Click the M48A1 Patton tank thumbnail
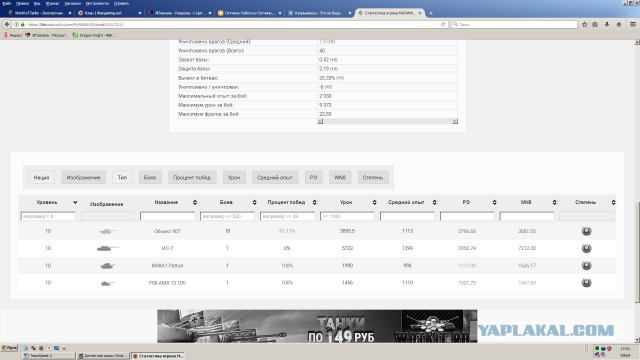Image resolution: width=640 pixels, height=360 pixels. (107, 266)
